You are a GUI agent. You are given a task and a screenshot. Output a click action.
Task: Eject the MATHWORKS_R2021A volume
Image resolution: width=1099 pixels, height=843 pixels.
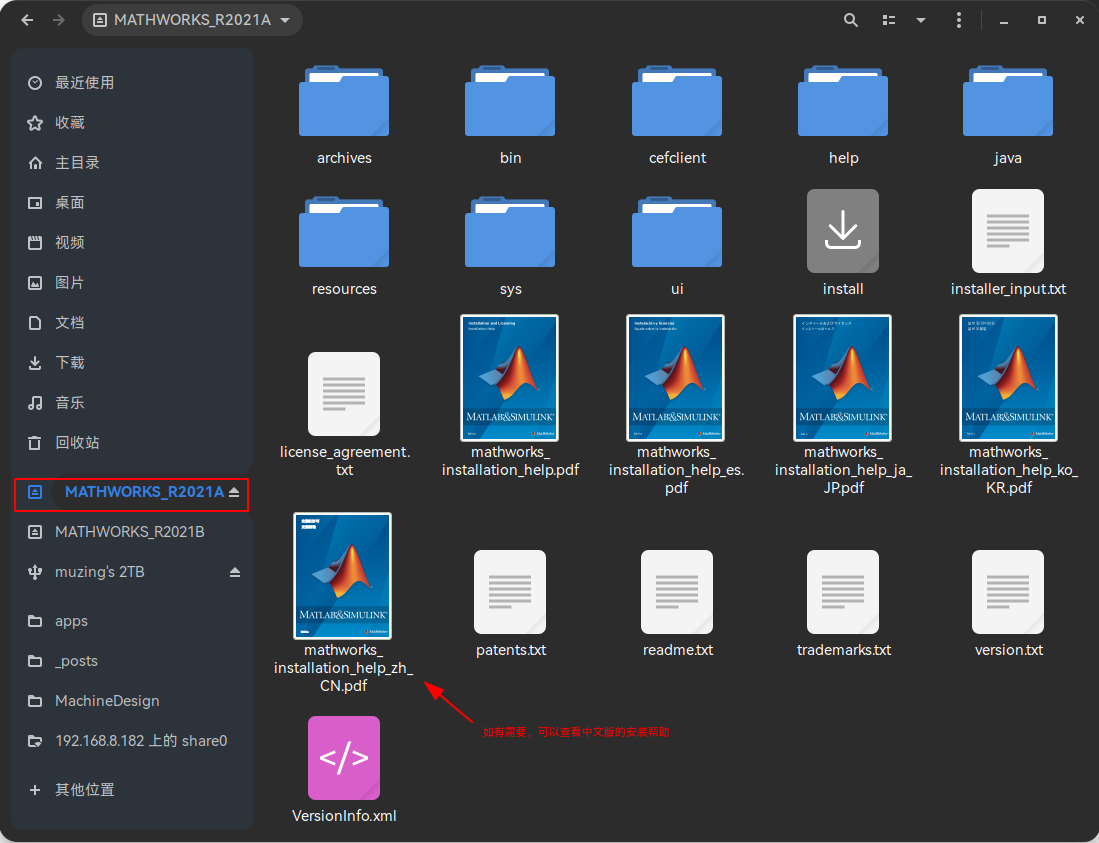(x=233, y=491)
